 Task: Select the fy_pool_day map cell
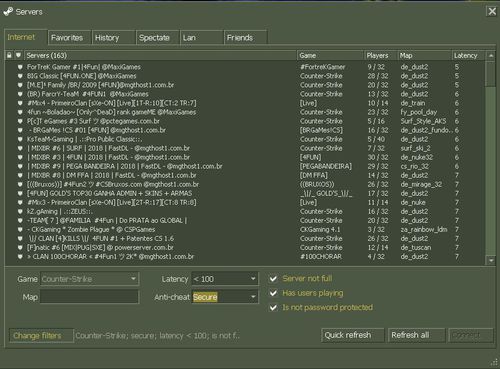click(419, 112)
